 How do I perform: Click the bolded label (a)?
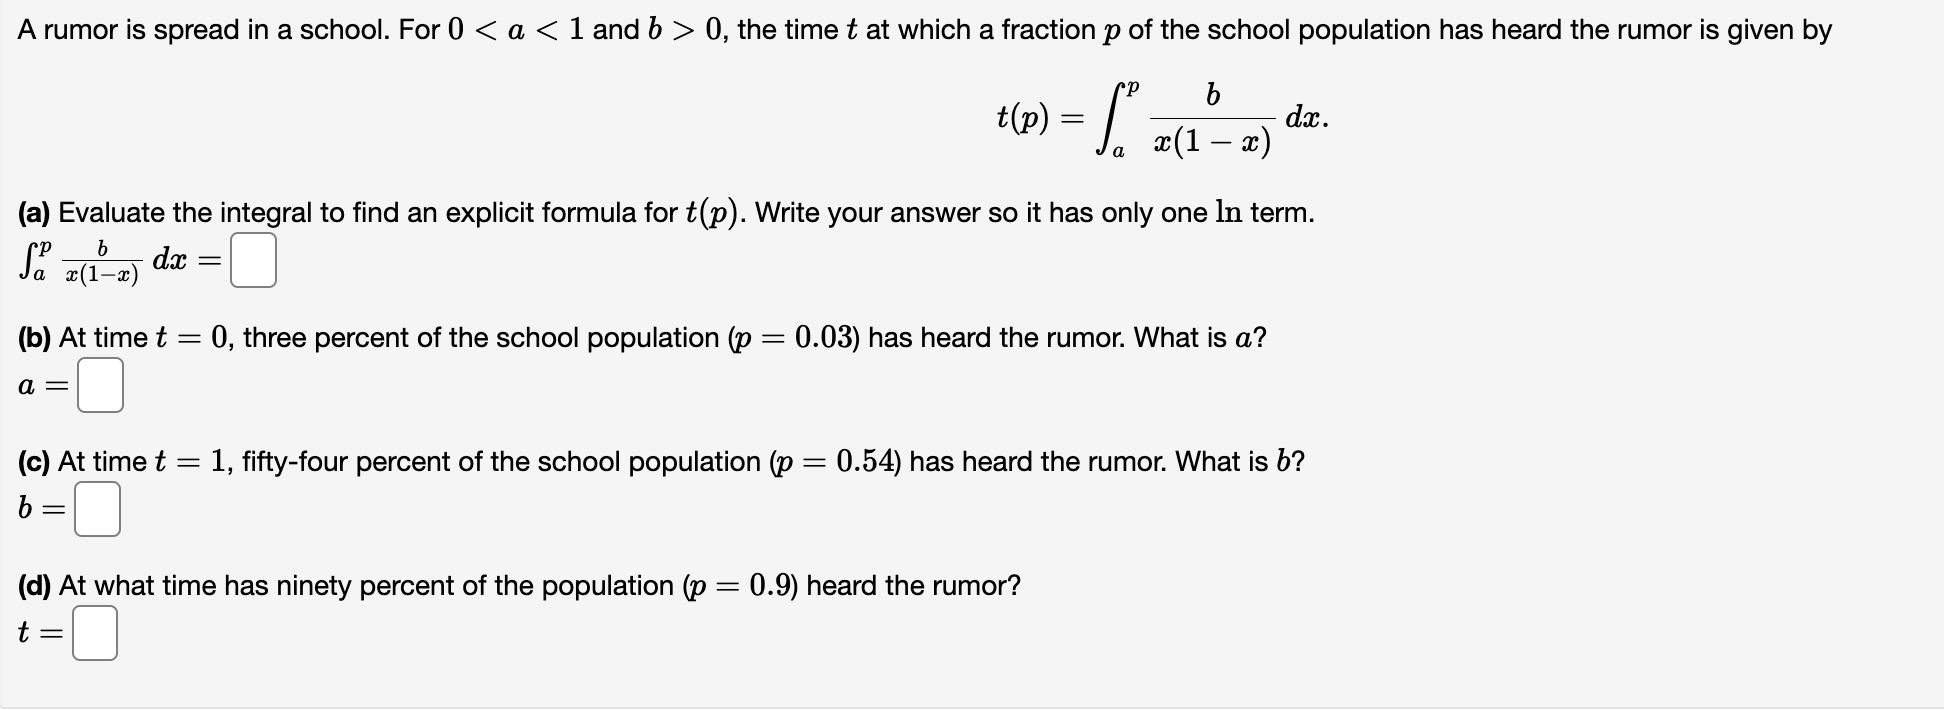coord(32,212)
